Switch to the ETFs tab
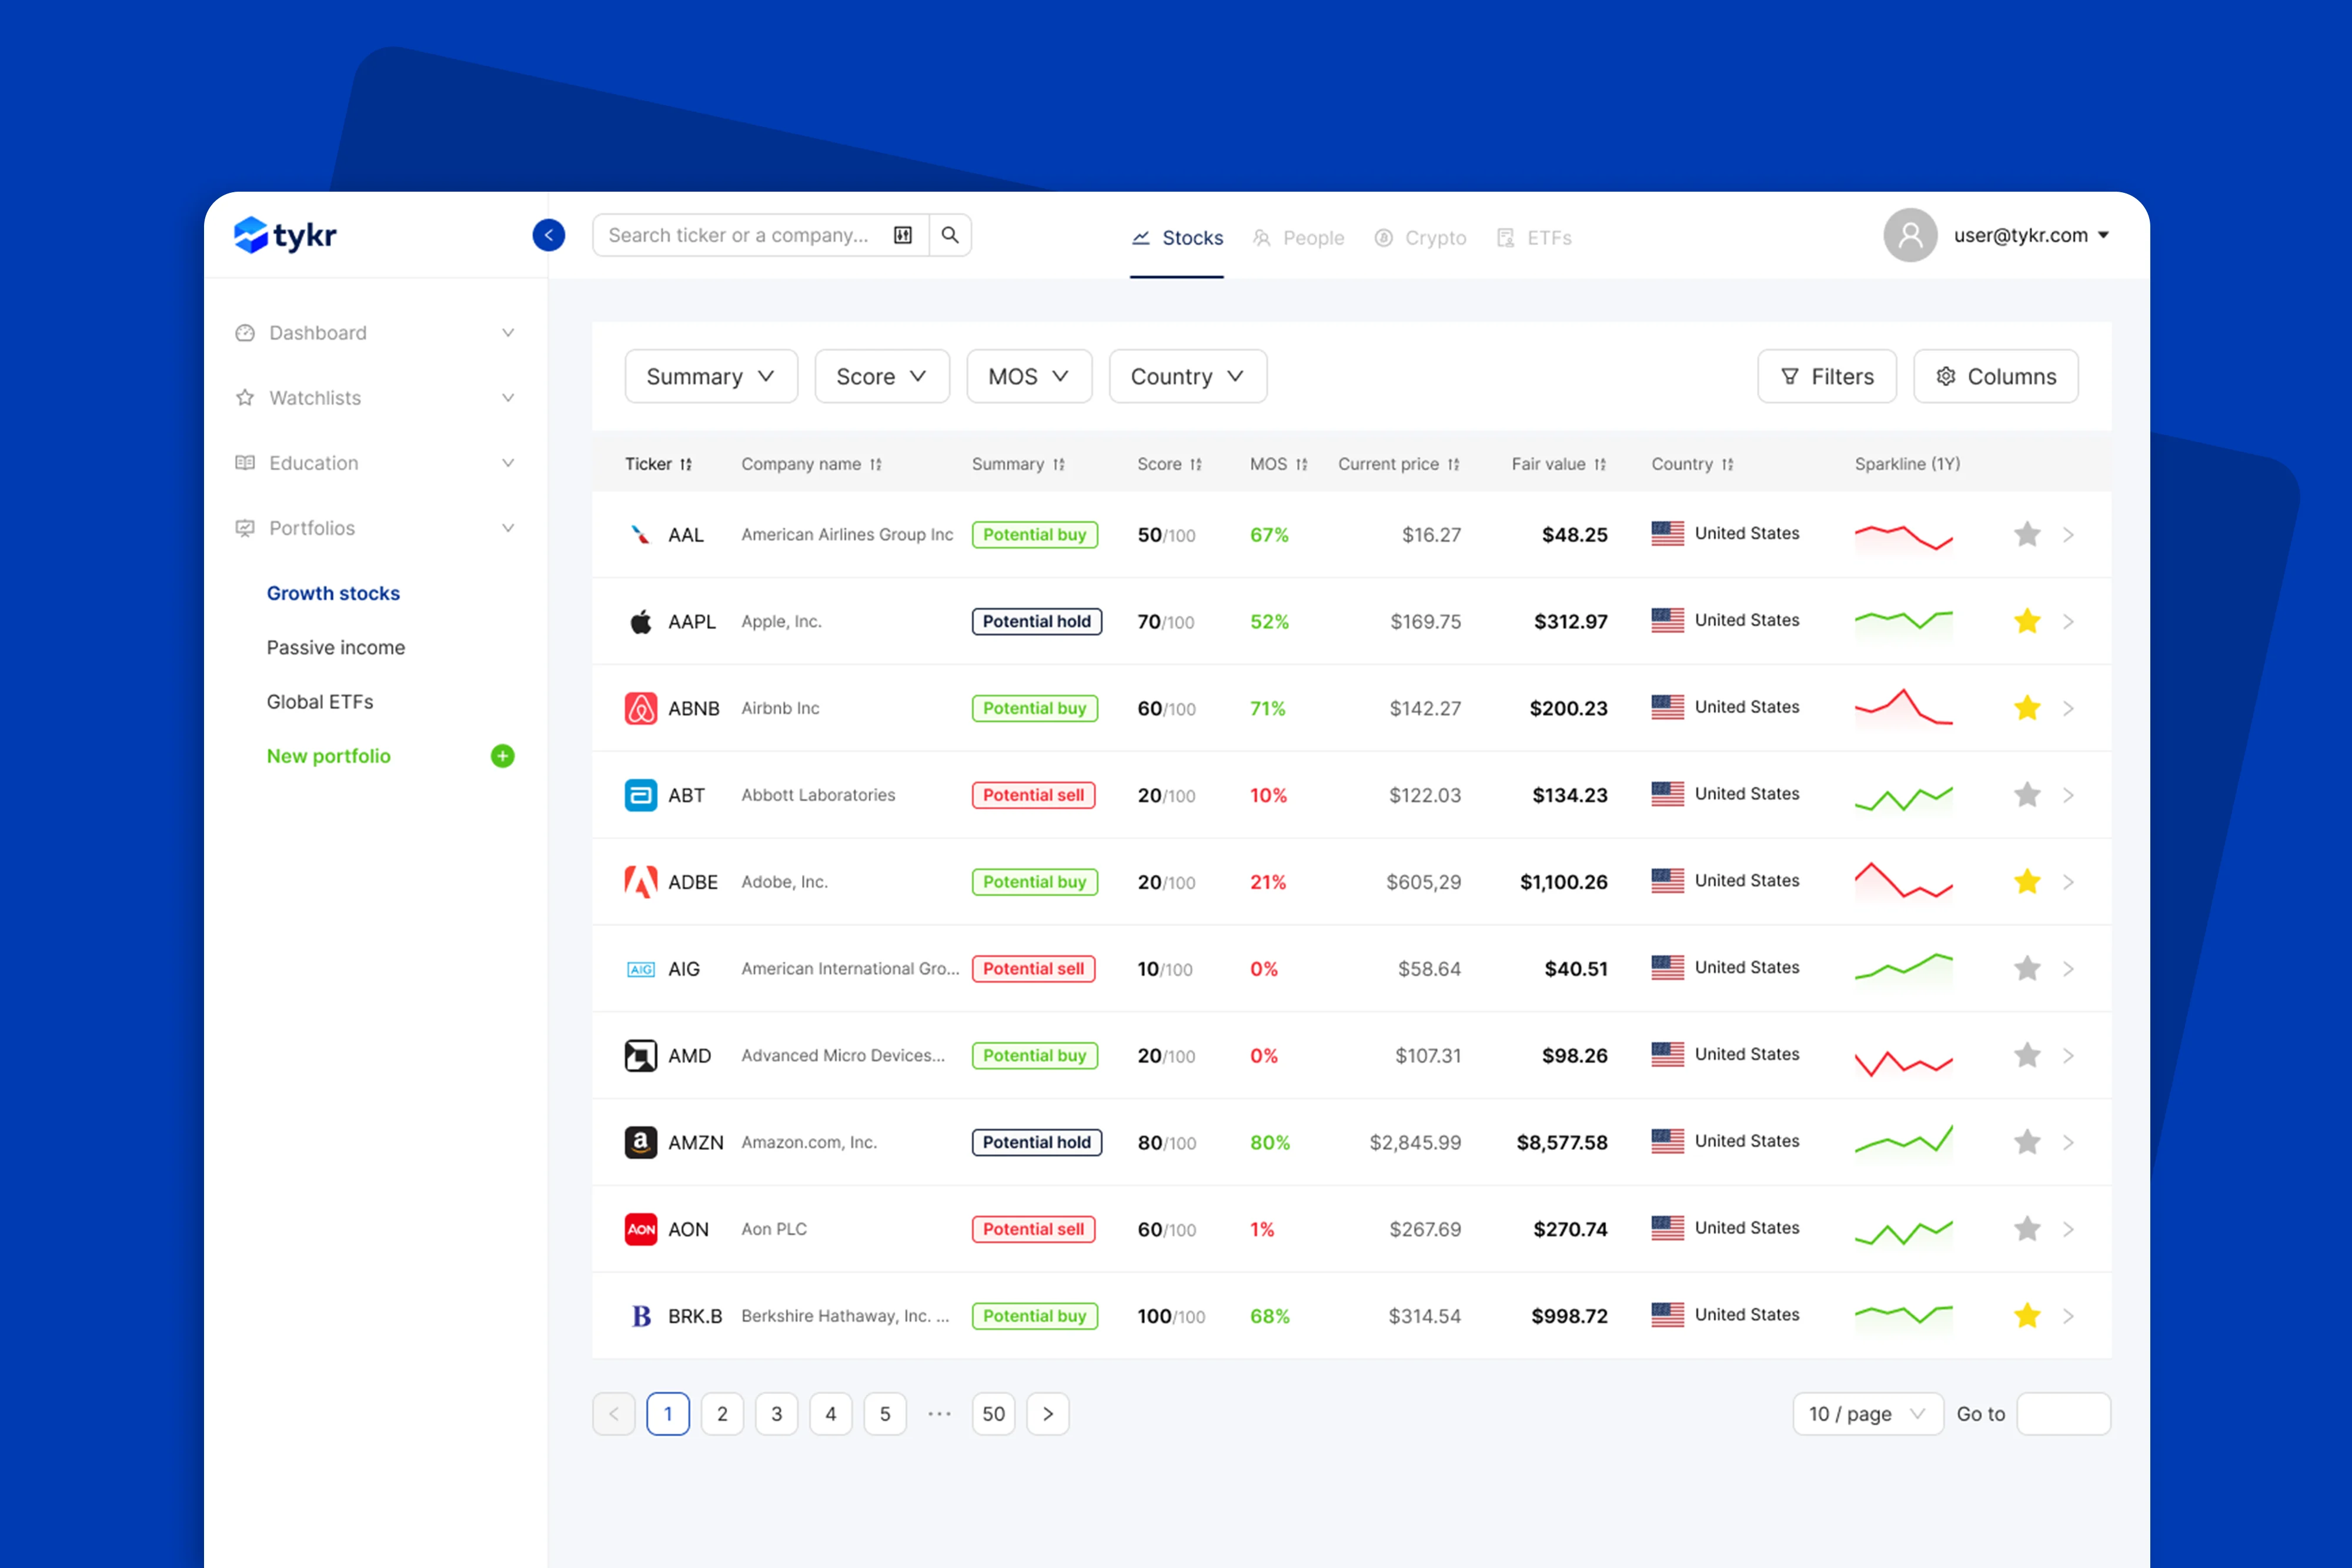The width and height of the screenshot is (2352, 1568). pos(1534,238)
